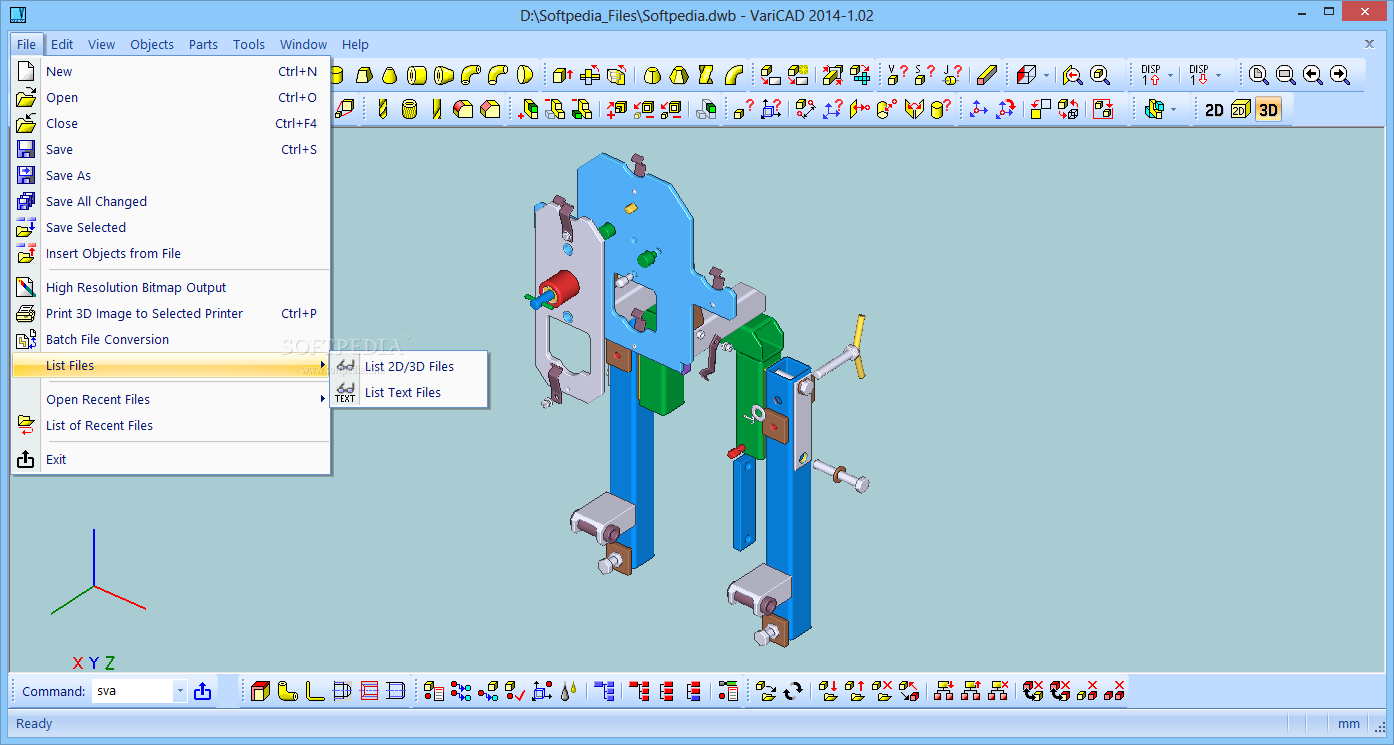The image size is (1394, 745).
Task: Click the blue and red 3D axes icon
Action: tap(979, 109)
